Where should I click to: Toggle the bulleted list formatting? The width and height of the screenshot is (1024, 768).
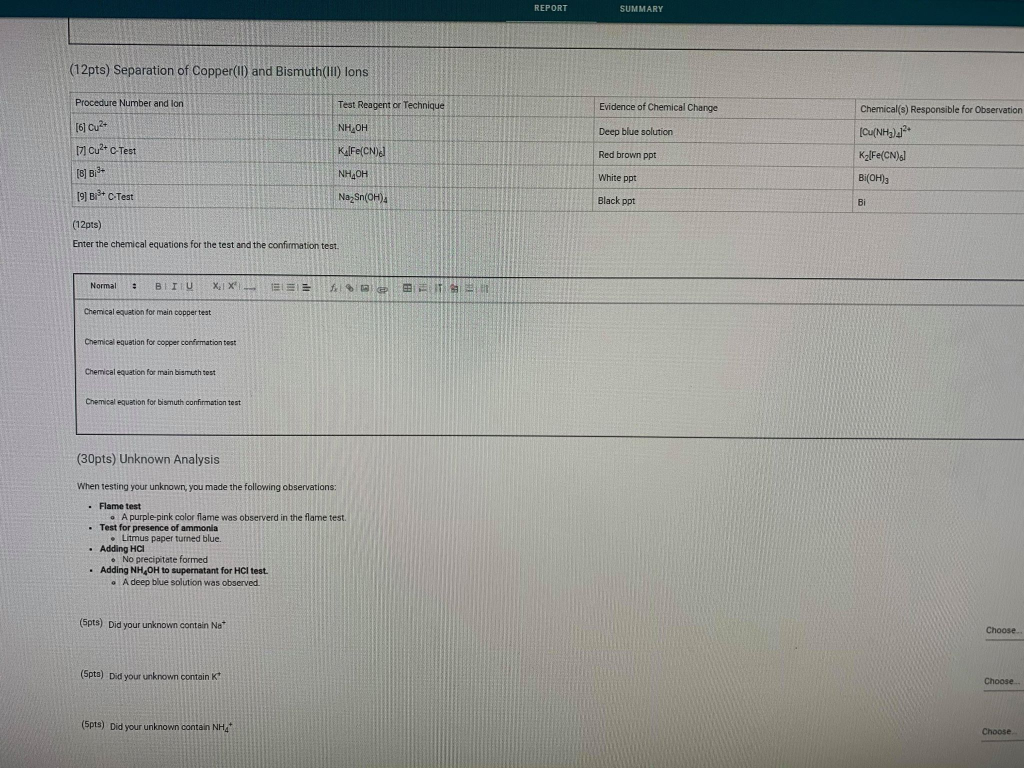(x=289, y=287)
